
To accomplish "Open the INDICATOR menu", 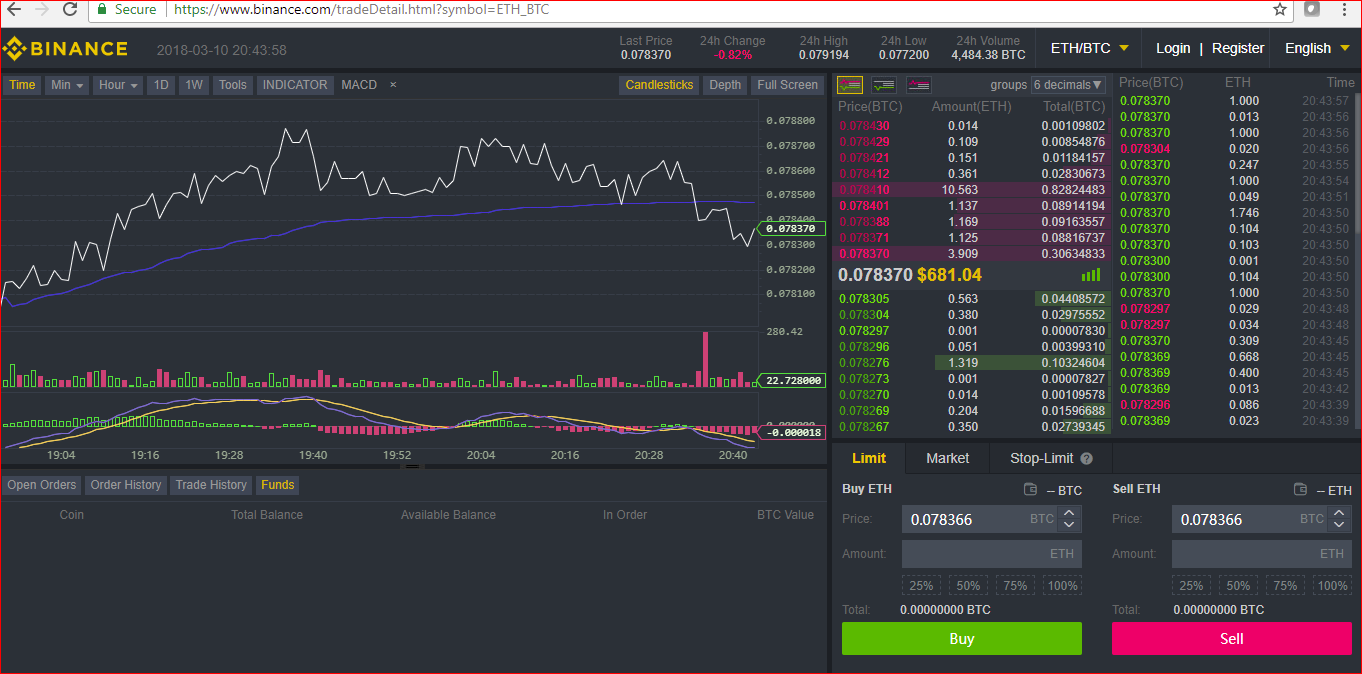I will [x=295, y=85].
